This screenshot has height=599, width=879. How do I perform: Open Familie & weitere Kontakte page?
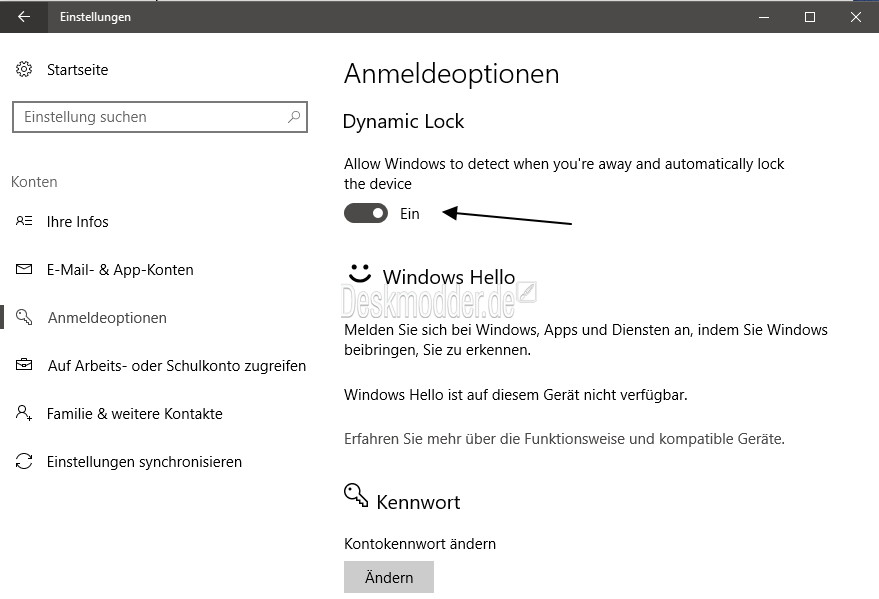(x=135, y=414)
